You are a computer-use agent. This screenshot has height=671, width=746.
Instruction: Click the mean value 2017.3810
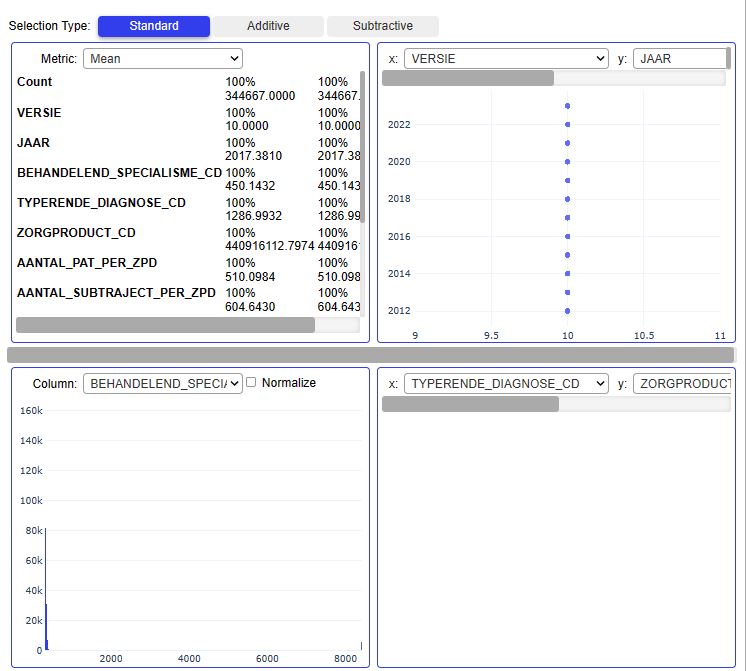[x=253, y=156]
